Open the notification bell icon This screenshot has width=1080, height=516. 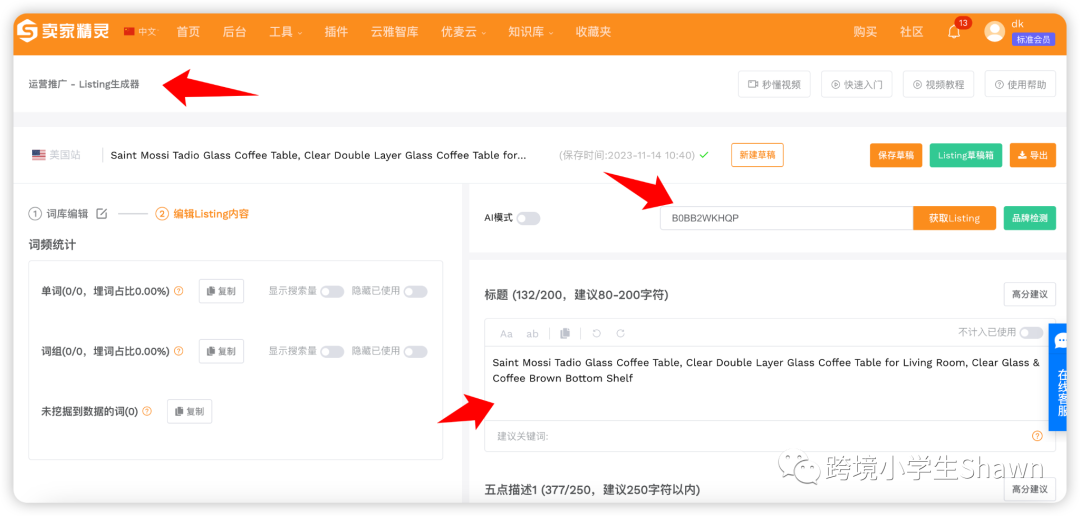954,32
